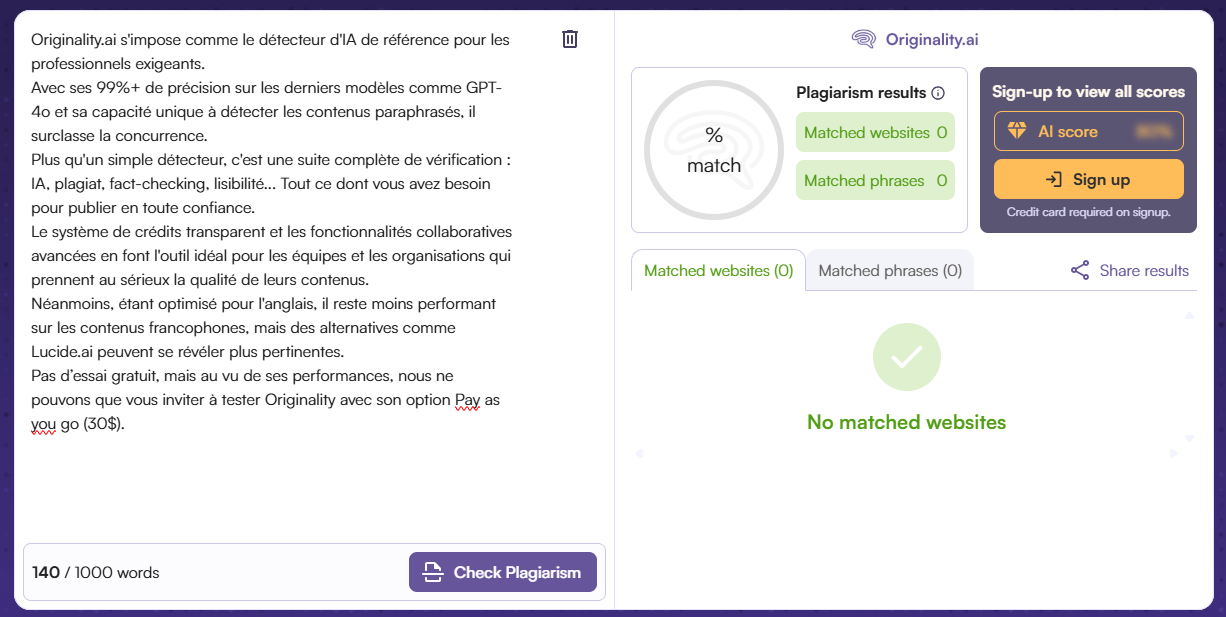Click the Check Plagiarism button

(x=503, y=572)
